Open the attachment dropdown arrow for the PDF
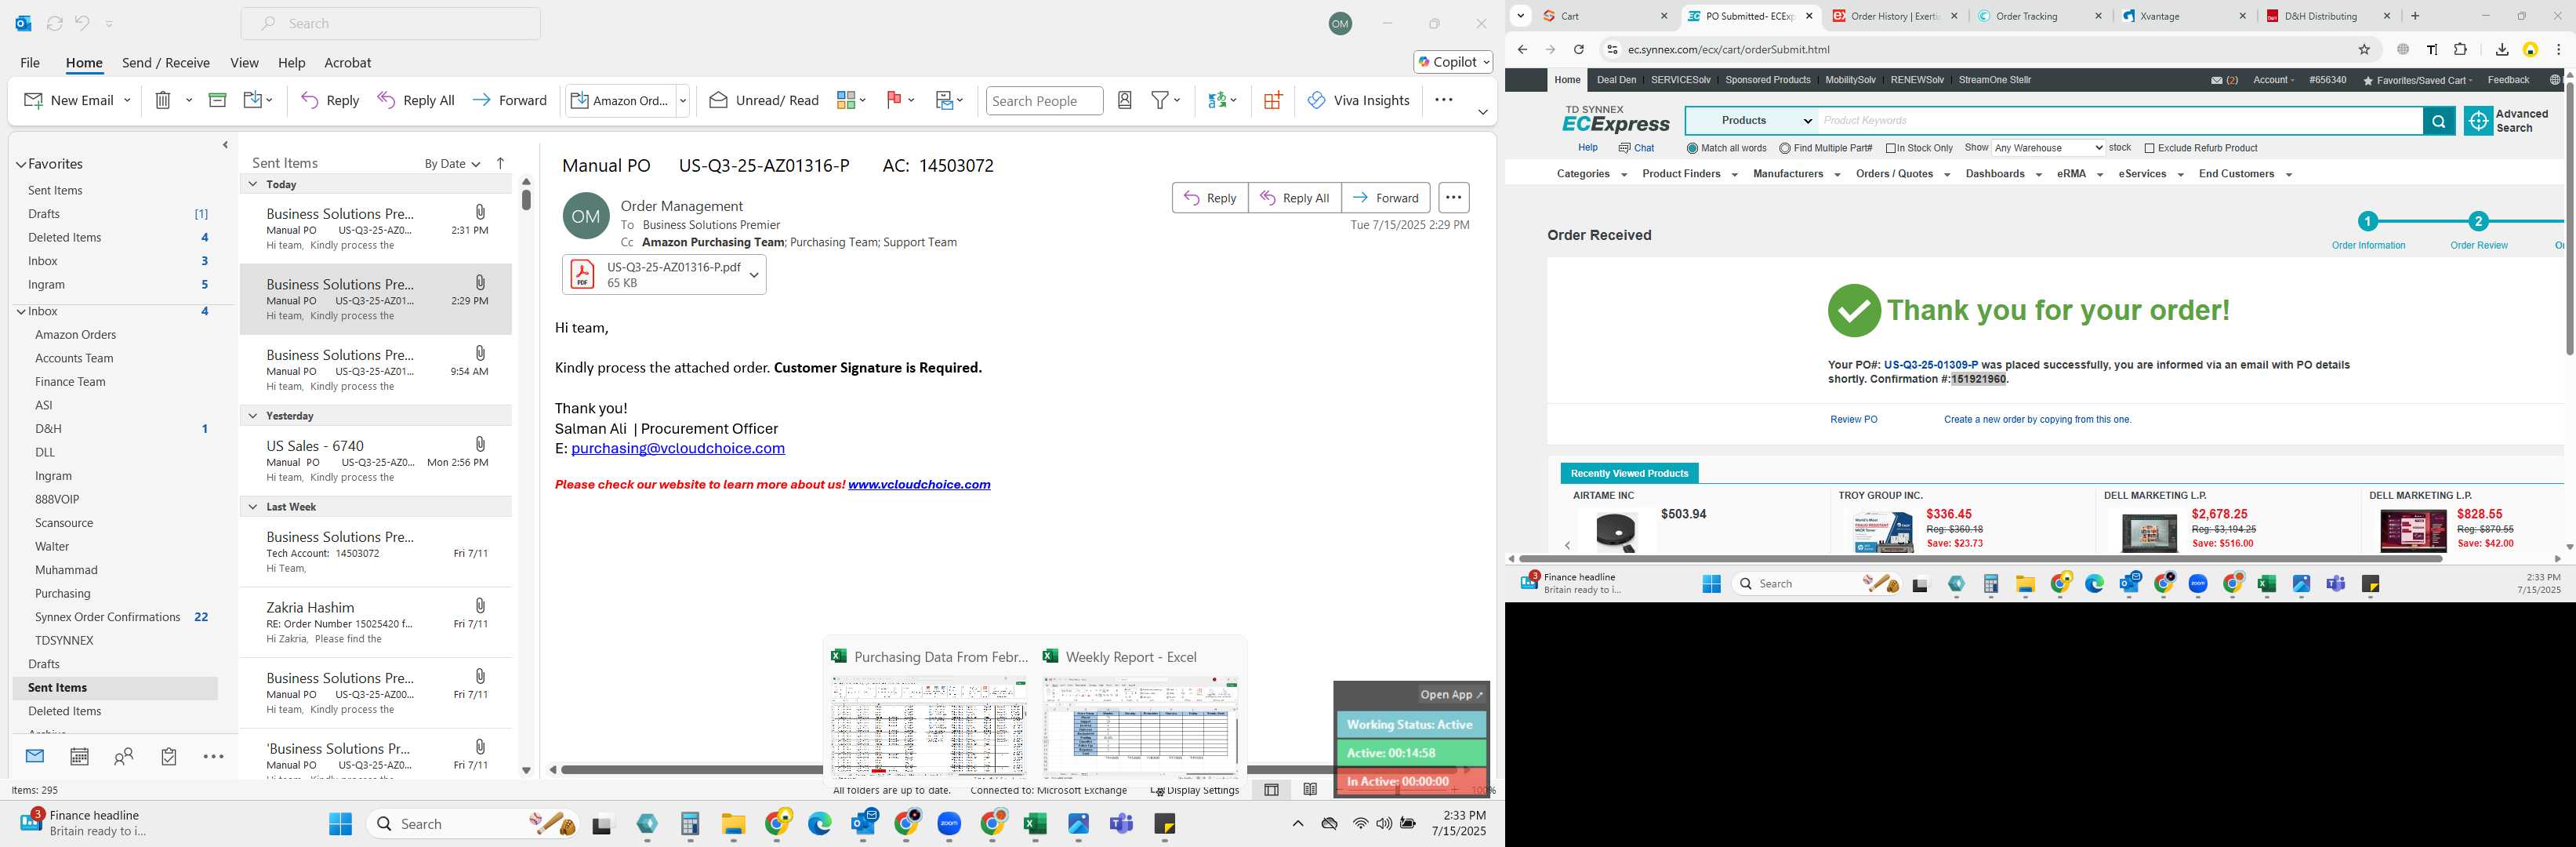2576x847 pixels. point(754,275)
